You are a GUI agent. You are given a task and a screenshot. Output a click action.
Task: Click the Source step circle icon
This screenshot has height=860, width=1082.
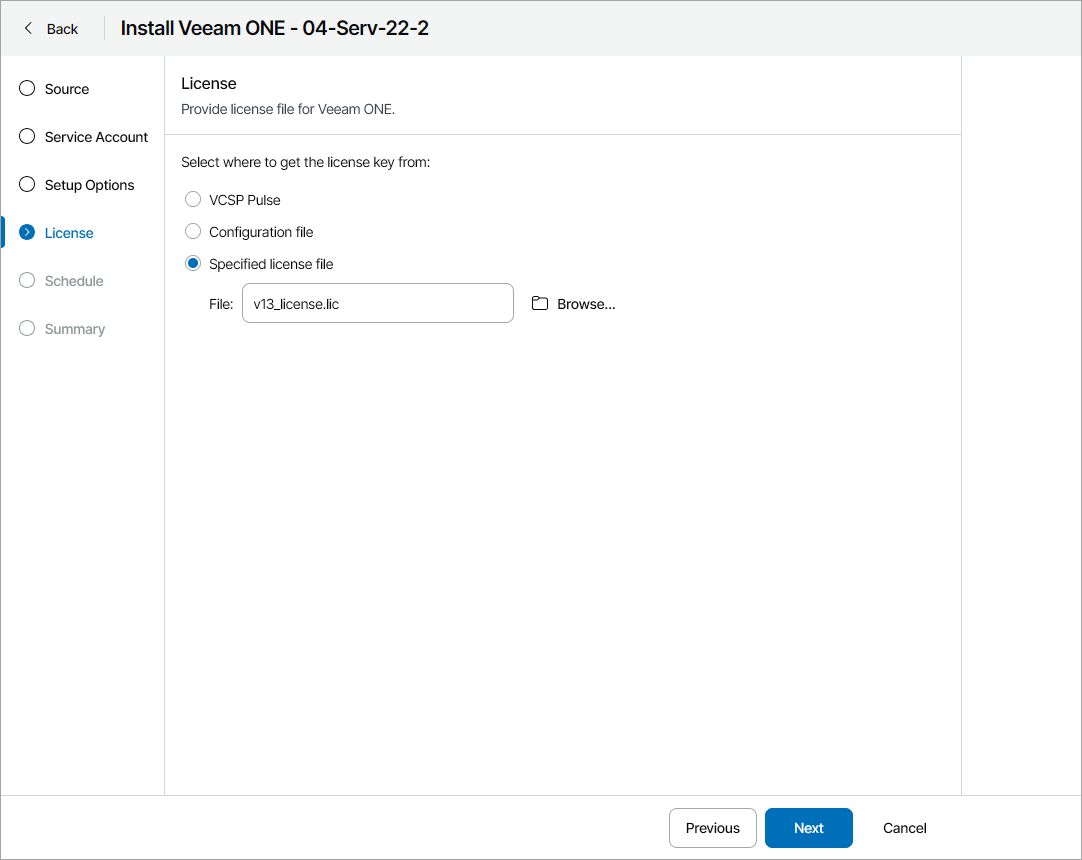[x=27, y=89]
